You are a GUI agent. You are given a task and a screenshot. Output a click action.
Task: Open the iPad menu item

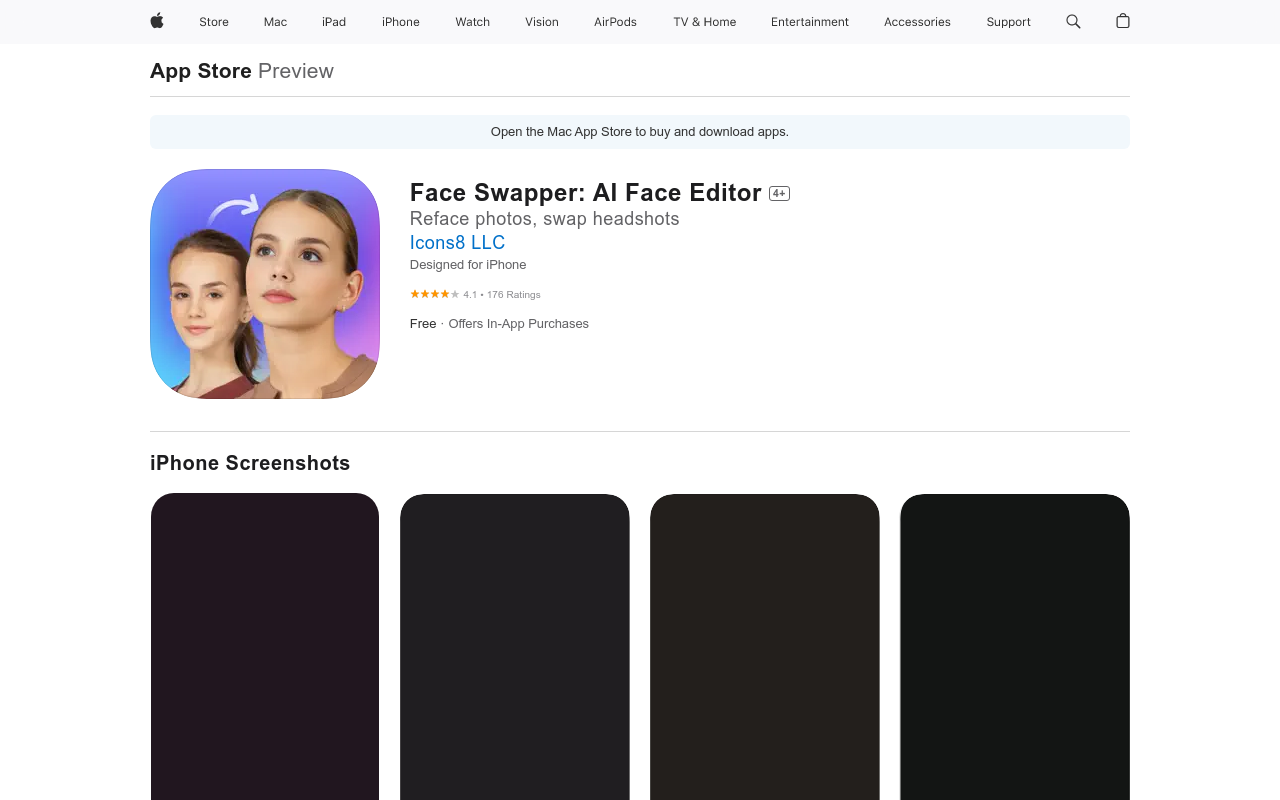(x=334, y=22)
